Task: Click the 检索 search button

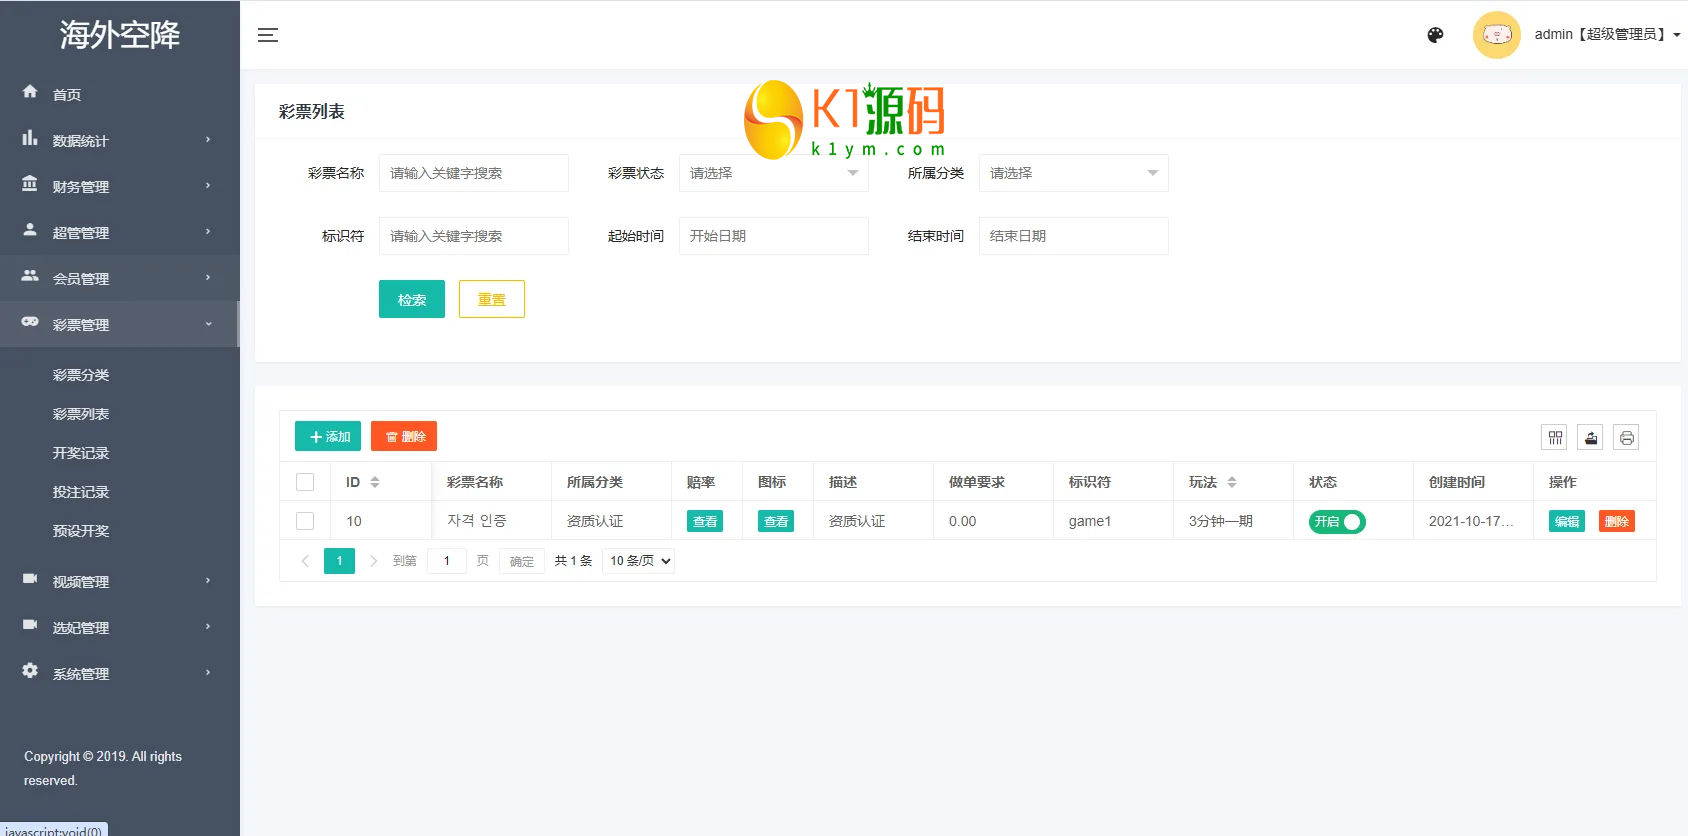Action: pyautogui.click(x=412, y=299)
